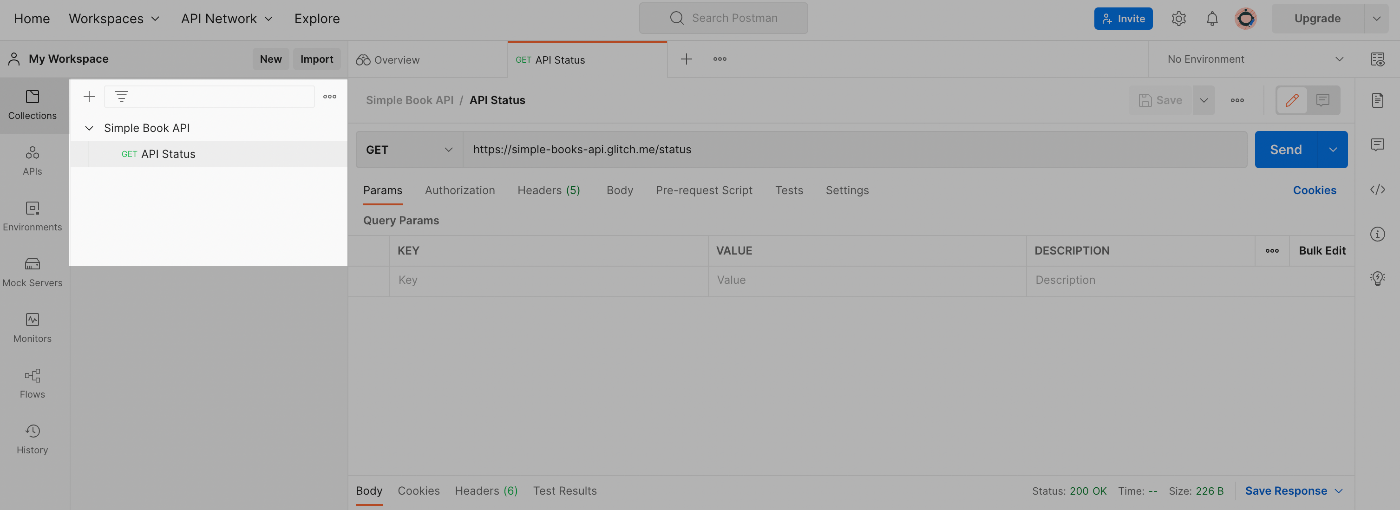Open tab options ellipsis next to new tab
This screenshot has width=1400, height=510.
coord(720,59)
